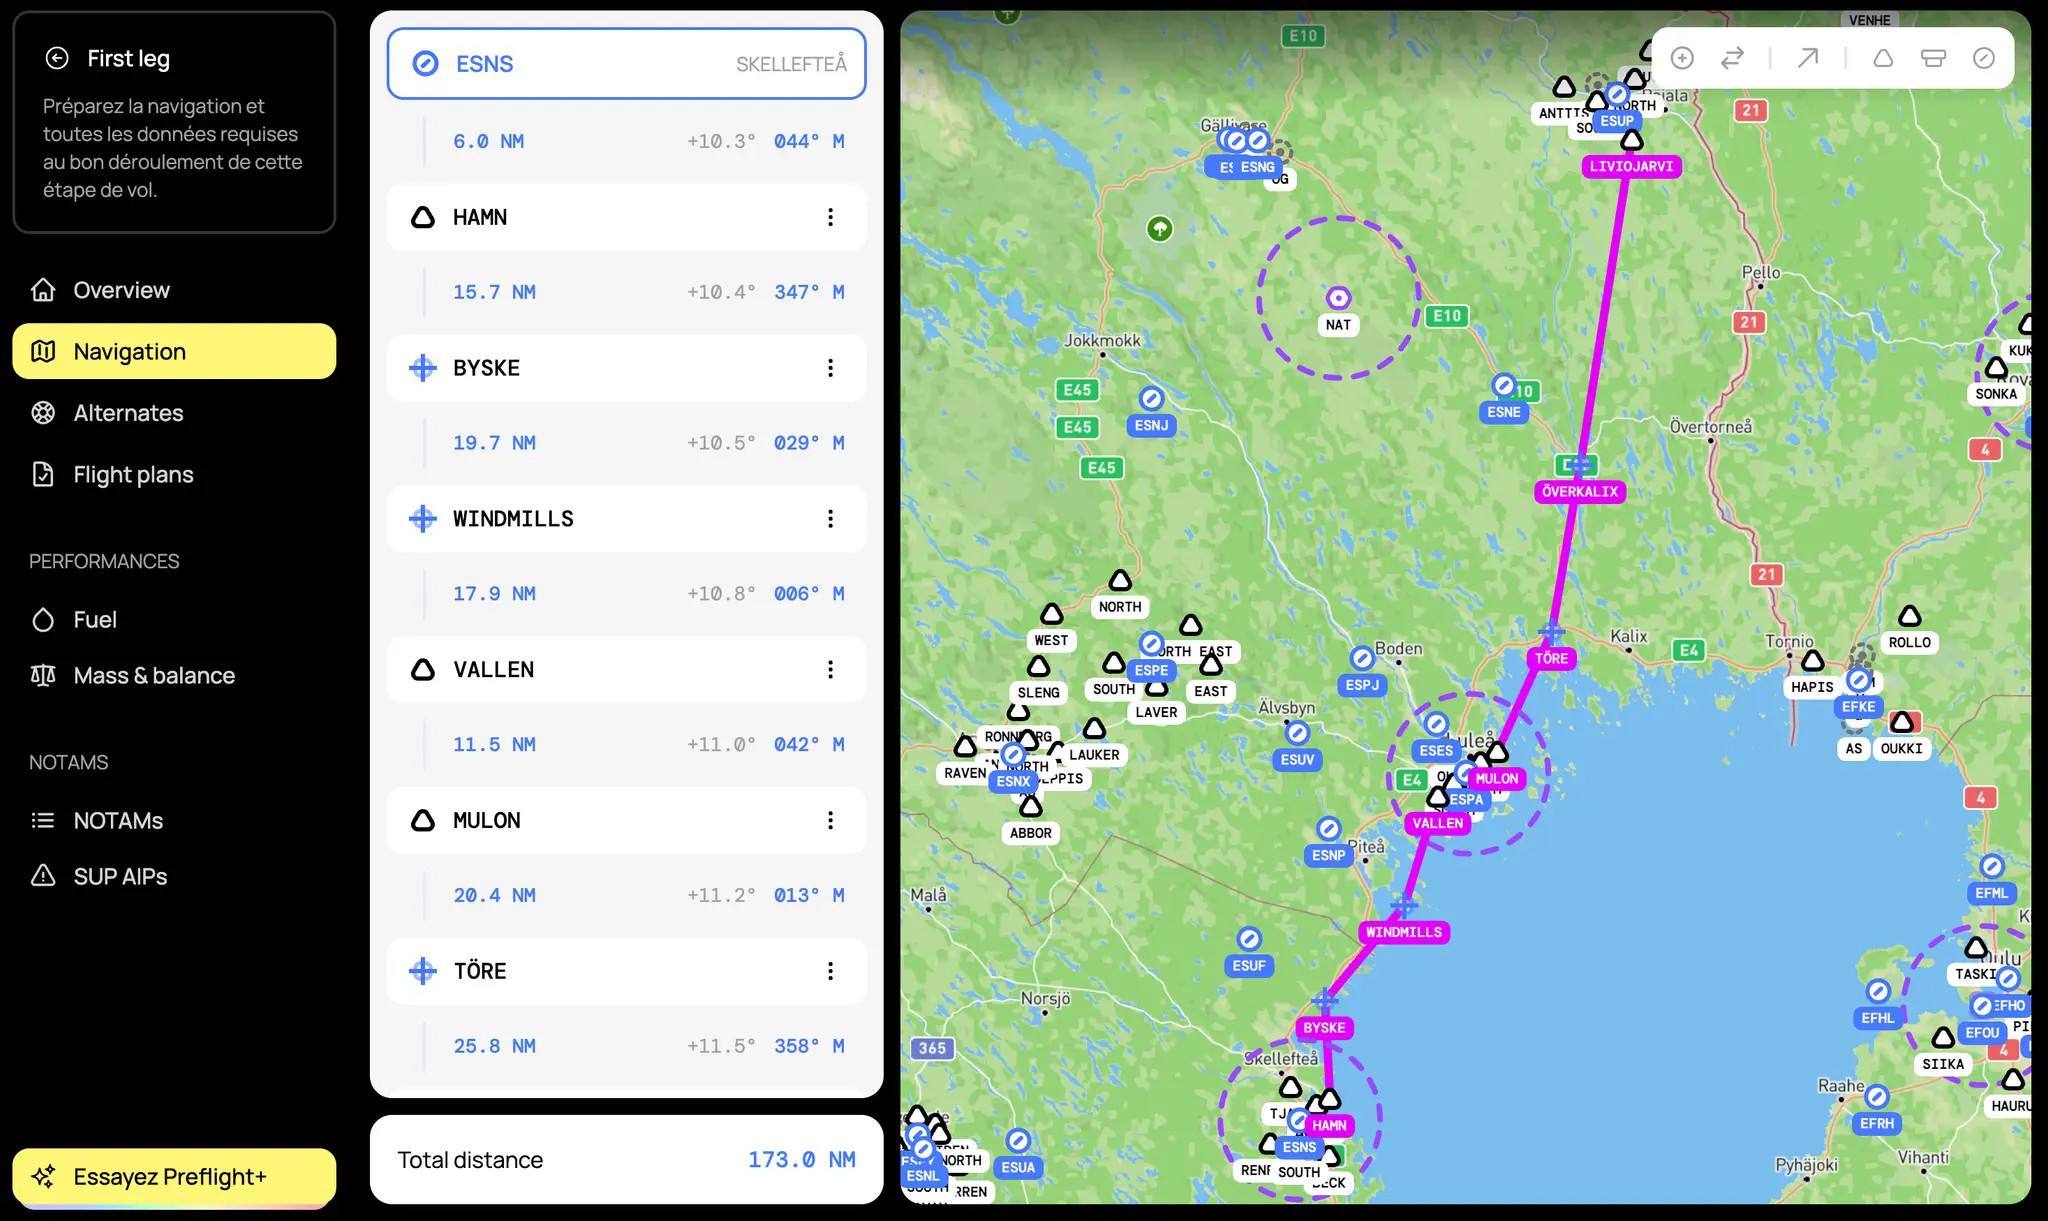Image resolution: width=2048 pixels, height=1221 pixels.
Task: Click the swap arrows icon in map toolbar
Action: 1732,58
